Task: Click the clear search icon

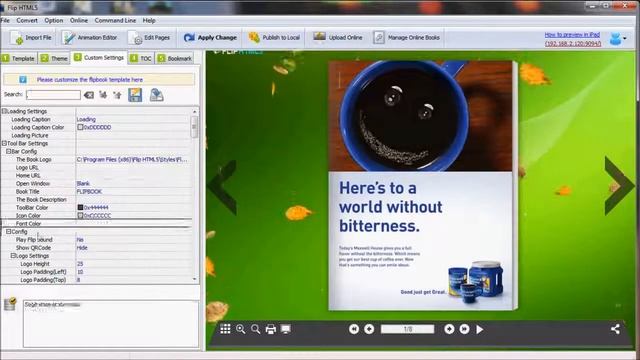Action: [x=89, y=95]
